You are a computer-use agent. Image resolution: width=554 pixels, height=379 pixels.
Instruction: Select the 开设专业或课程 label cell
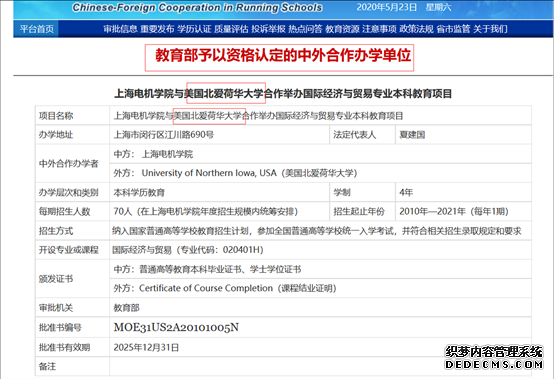click(72, 250)
